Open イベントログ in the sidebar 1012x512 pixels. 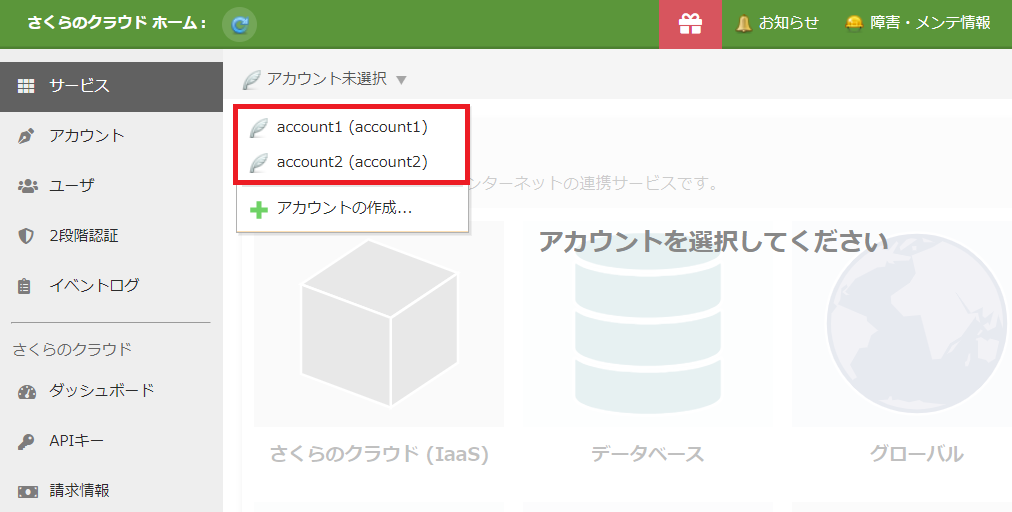click(94, 286)
